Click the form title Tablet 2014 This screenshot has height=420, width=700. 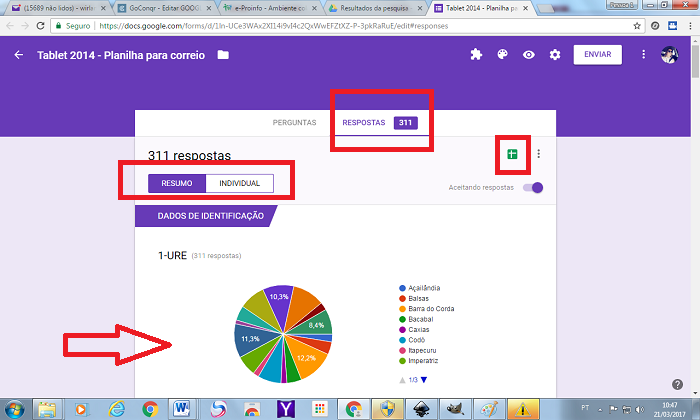click(x=120, y=55)
